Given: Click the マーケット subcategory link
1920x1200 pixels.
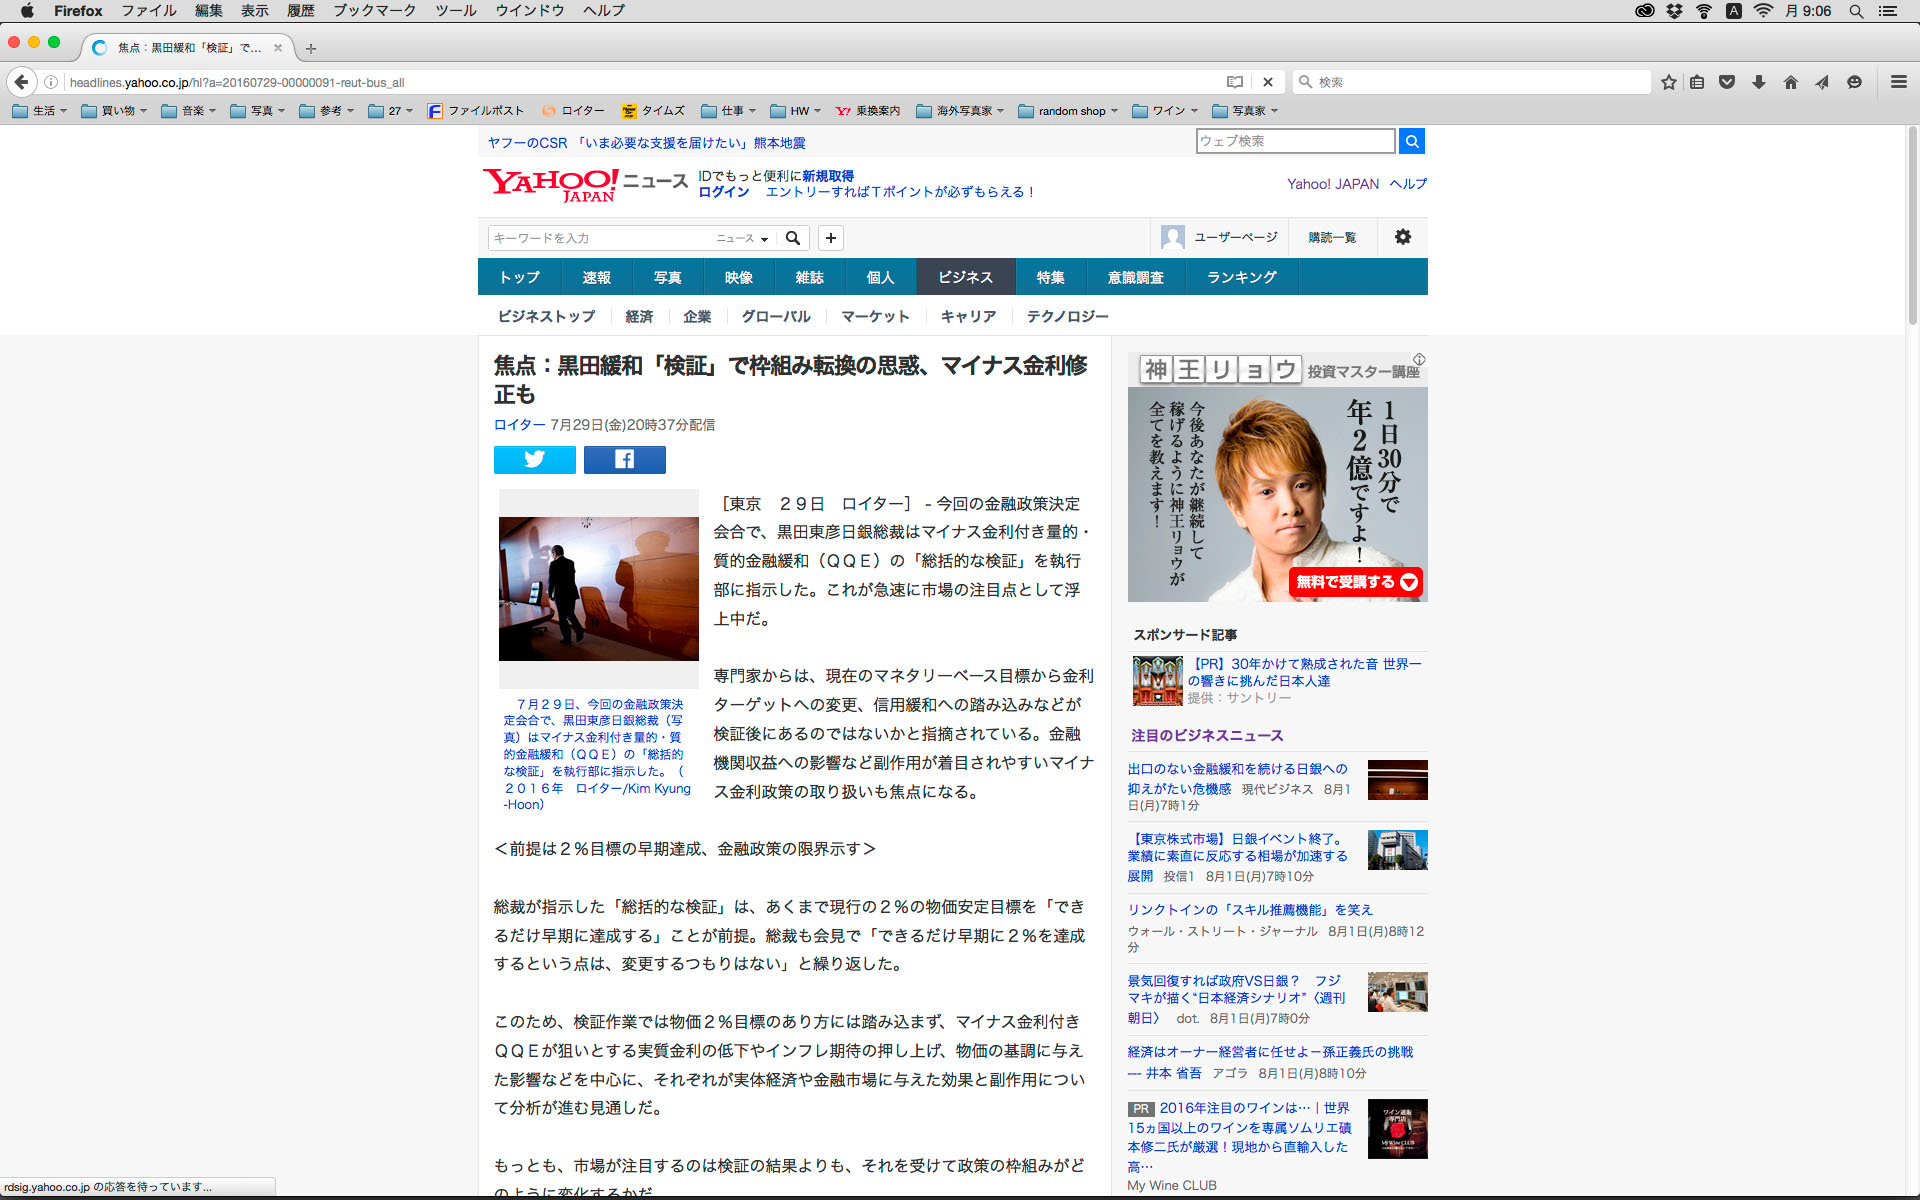Looking at the screenshot, I should 875,316.
